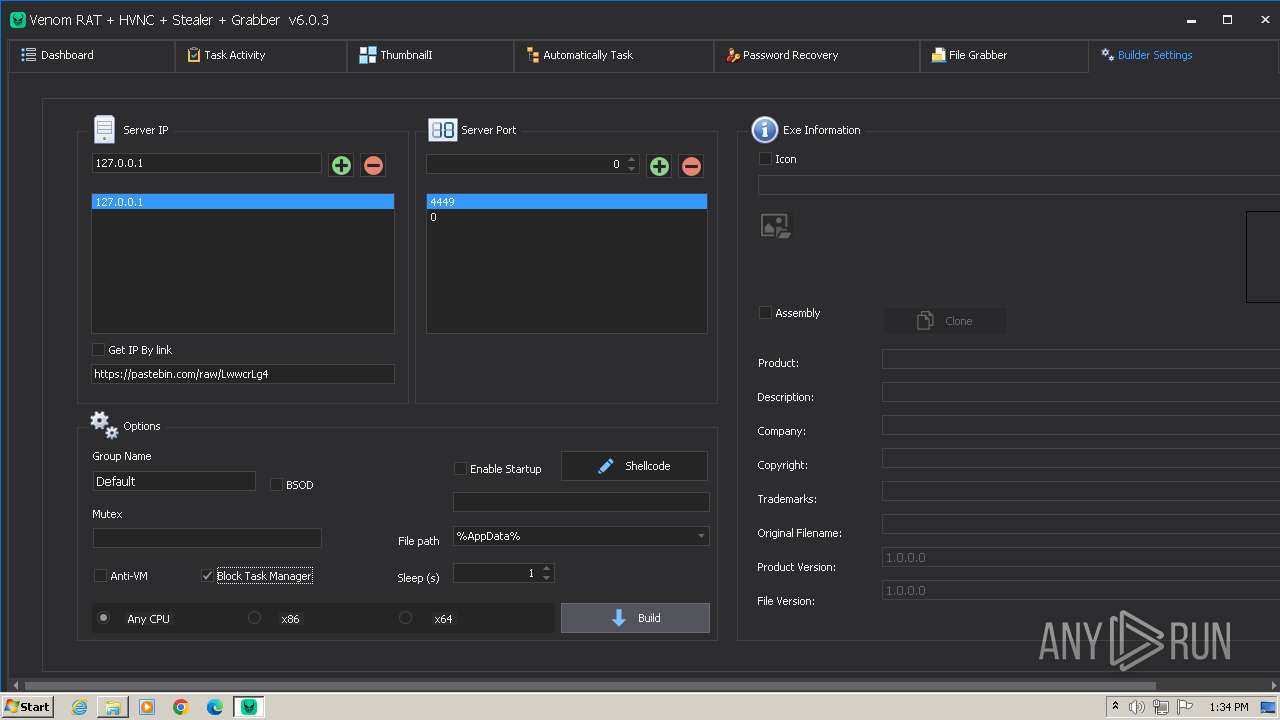Select the x64 radio button
Image resolution: width=1280 pixels, height=720 pixels.
[x=405, y=618]
